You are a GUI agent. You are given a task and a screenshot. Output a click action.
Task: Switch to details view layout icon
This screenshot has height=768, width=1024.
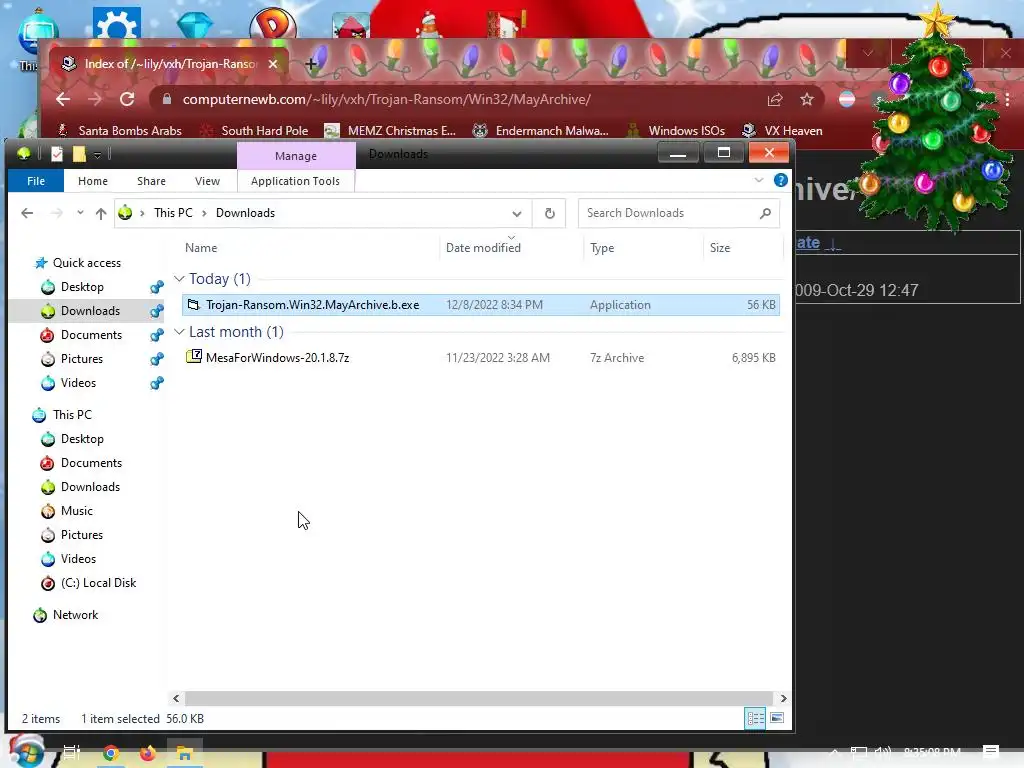point(756,718)
